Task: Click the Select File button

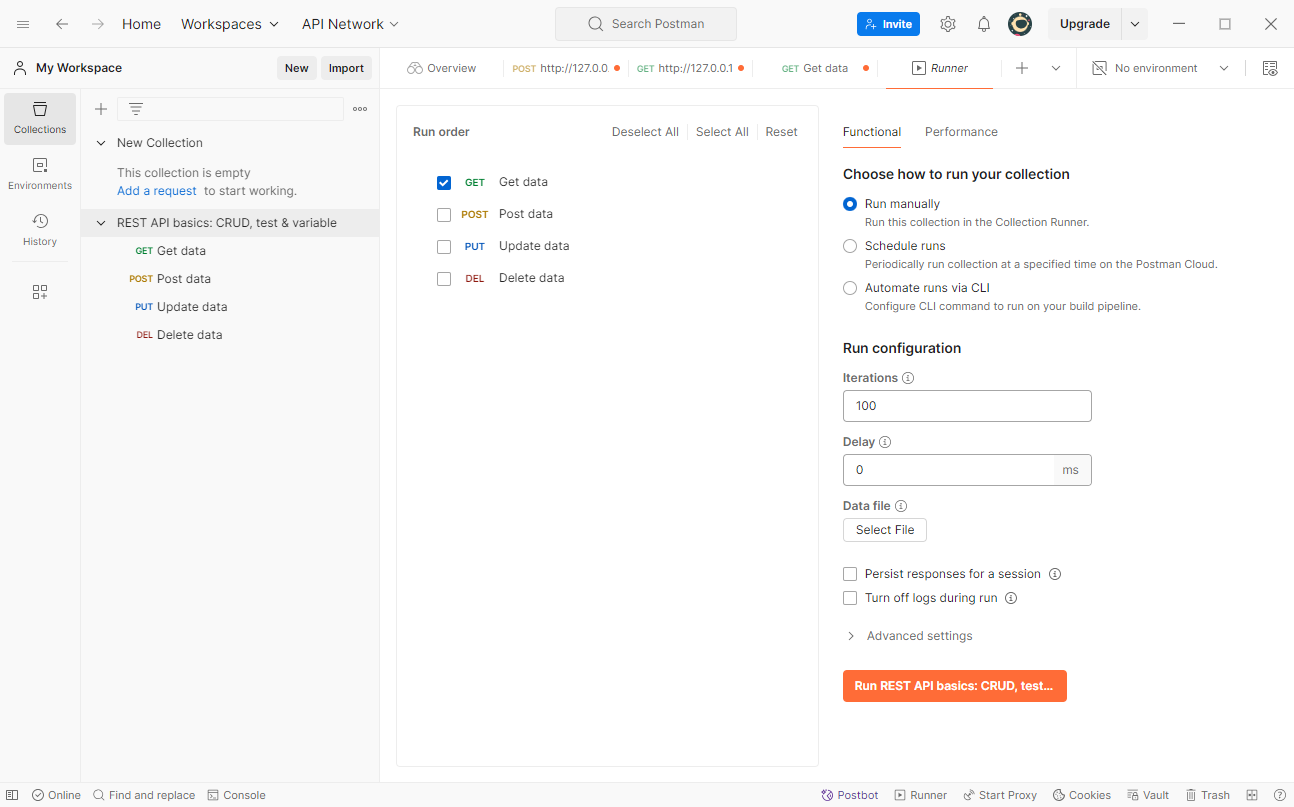Action: point(885,530)
